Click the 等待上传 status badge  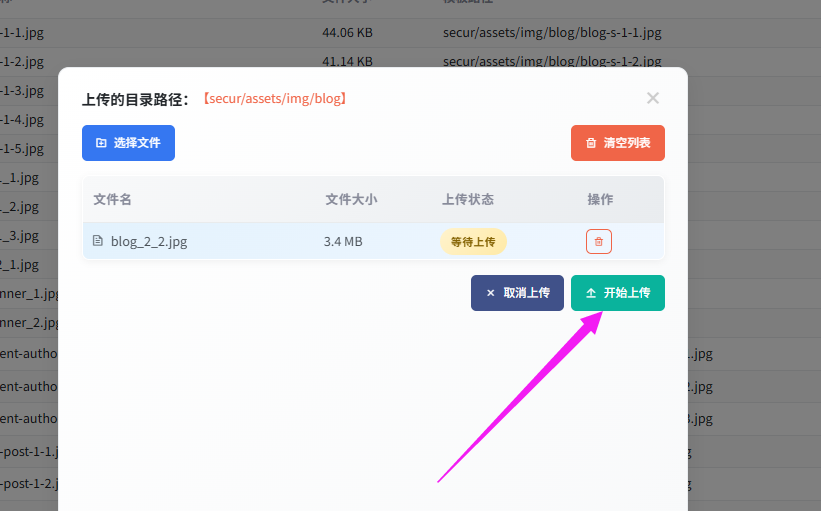(x=473, y=241)
